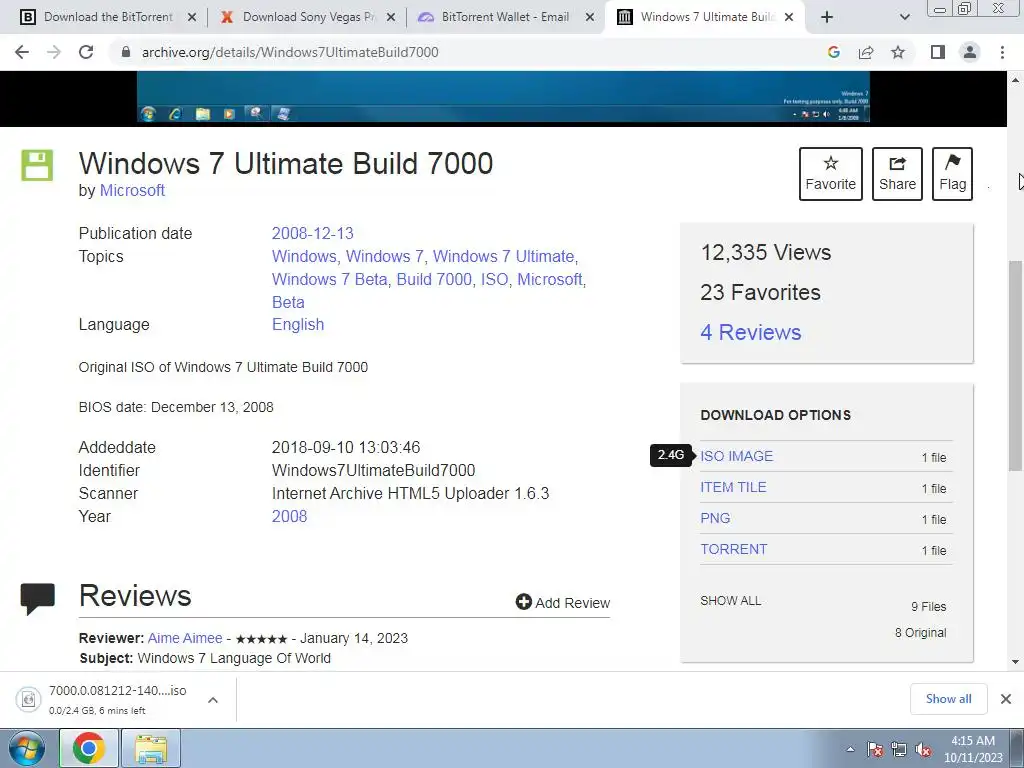Show all download files

[731, 601]
